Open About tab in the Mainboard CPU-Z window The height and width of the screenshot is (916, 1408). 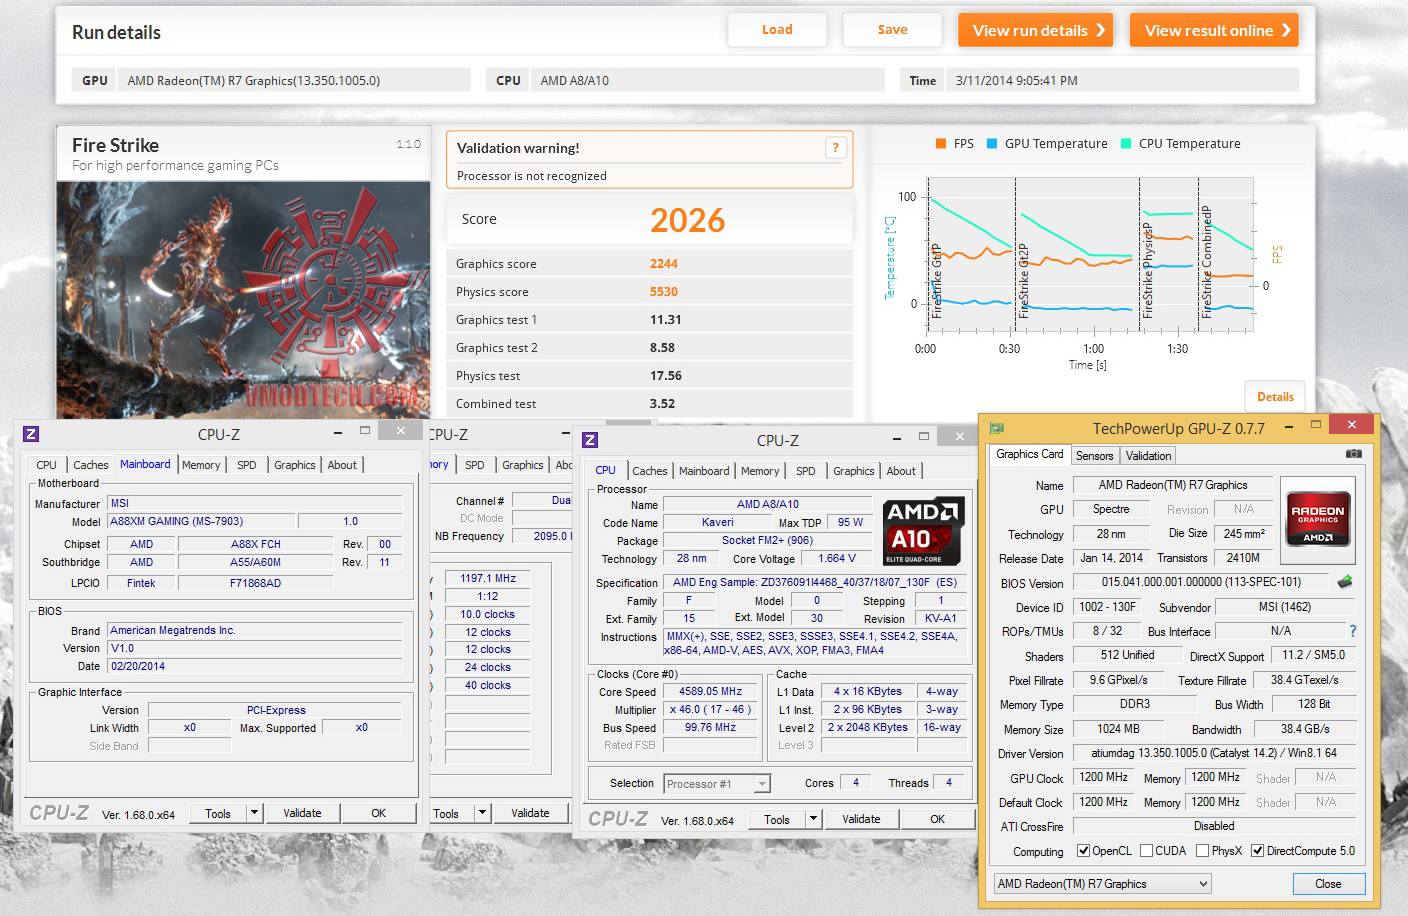(342, 465)
